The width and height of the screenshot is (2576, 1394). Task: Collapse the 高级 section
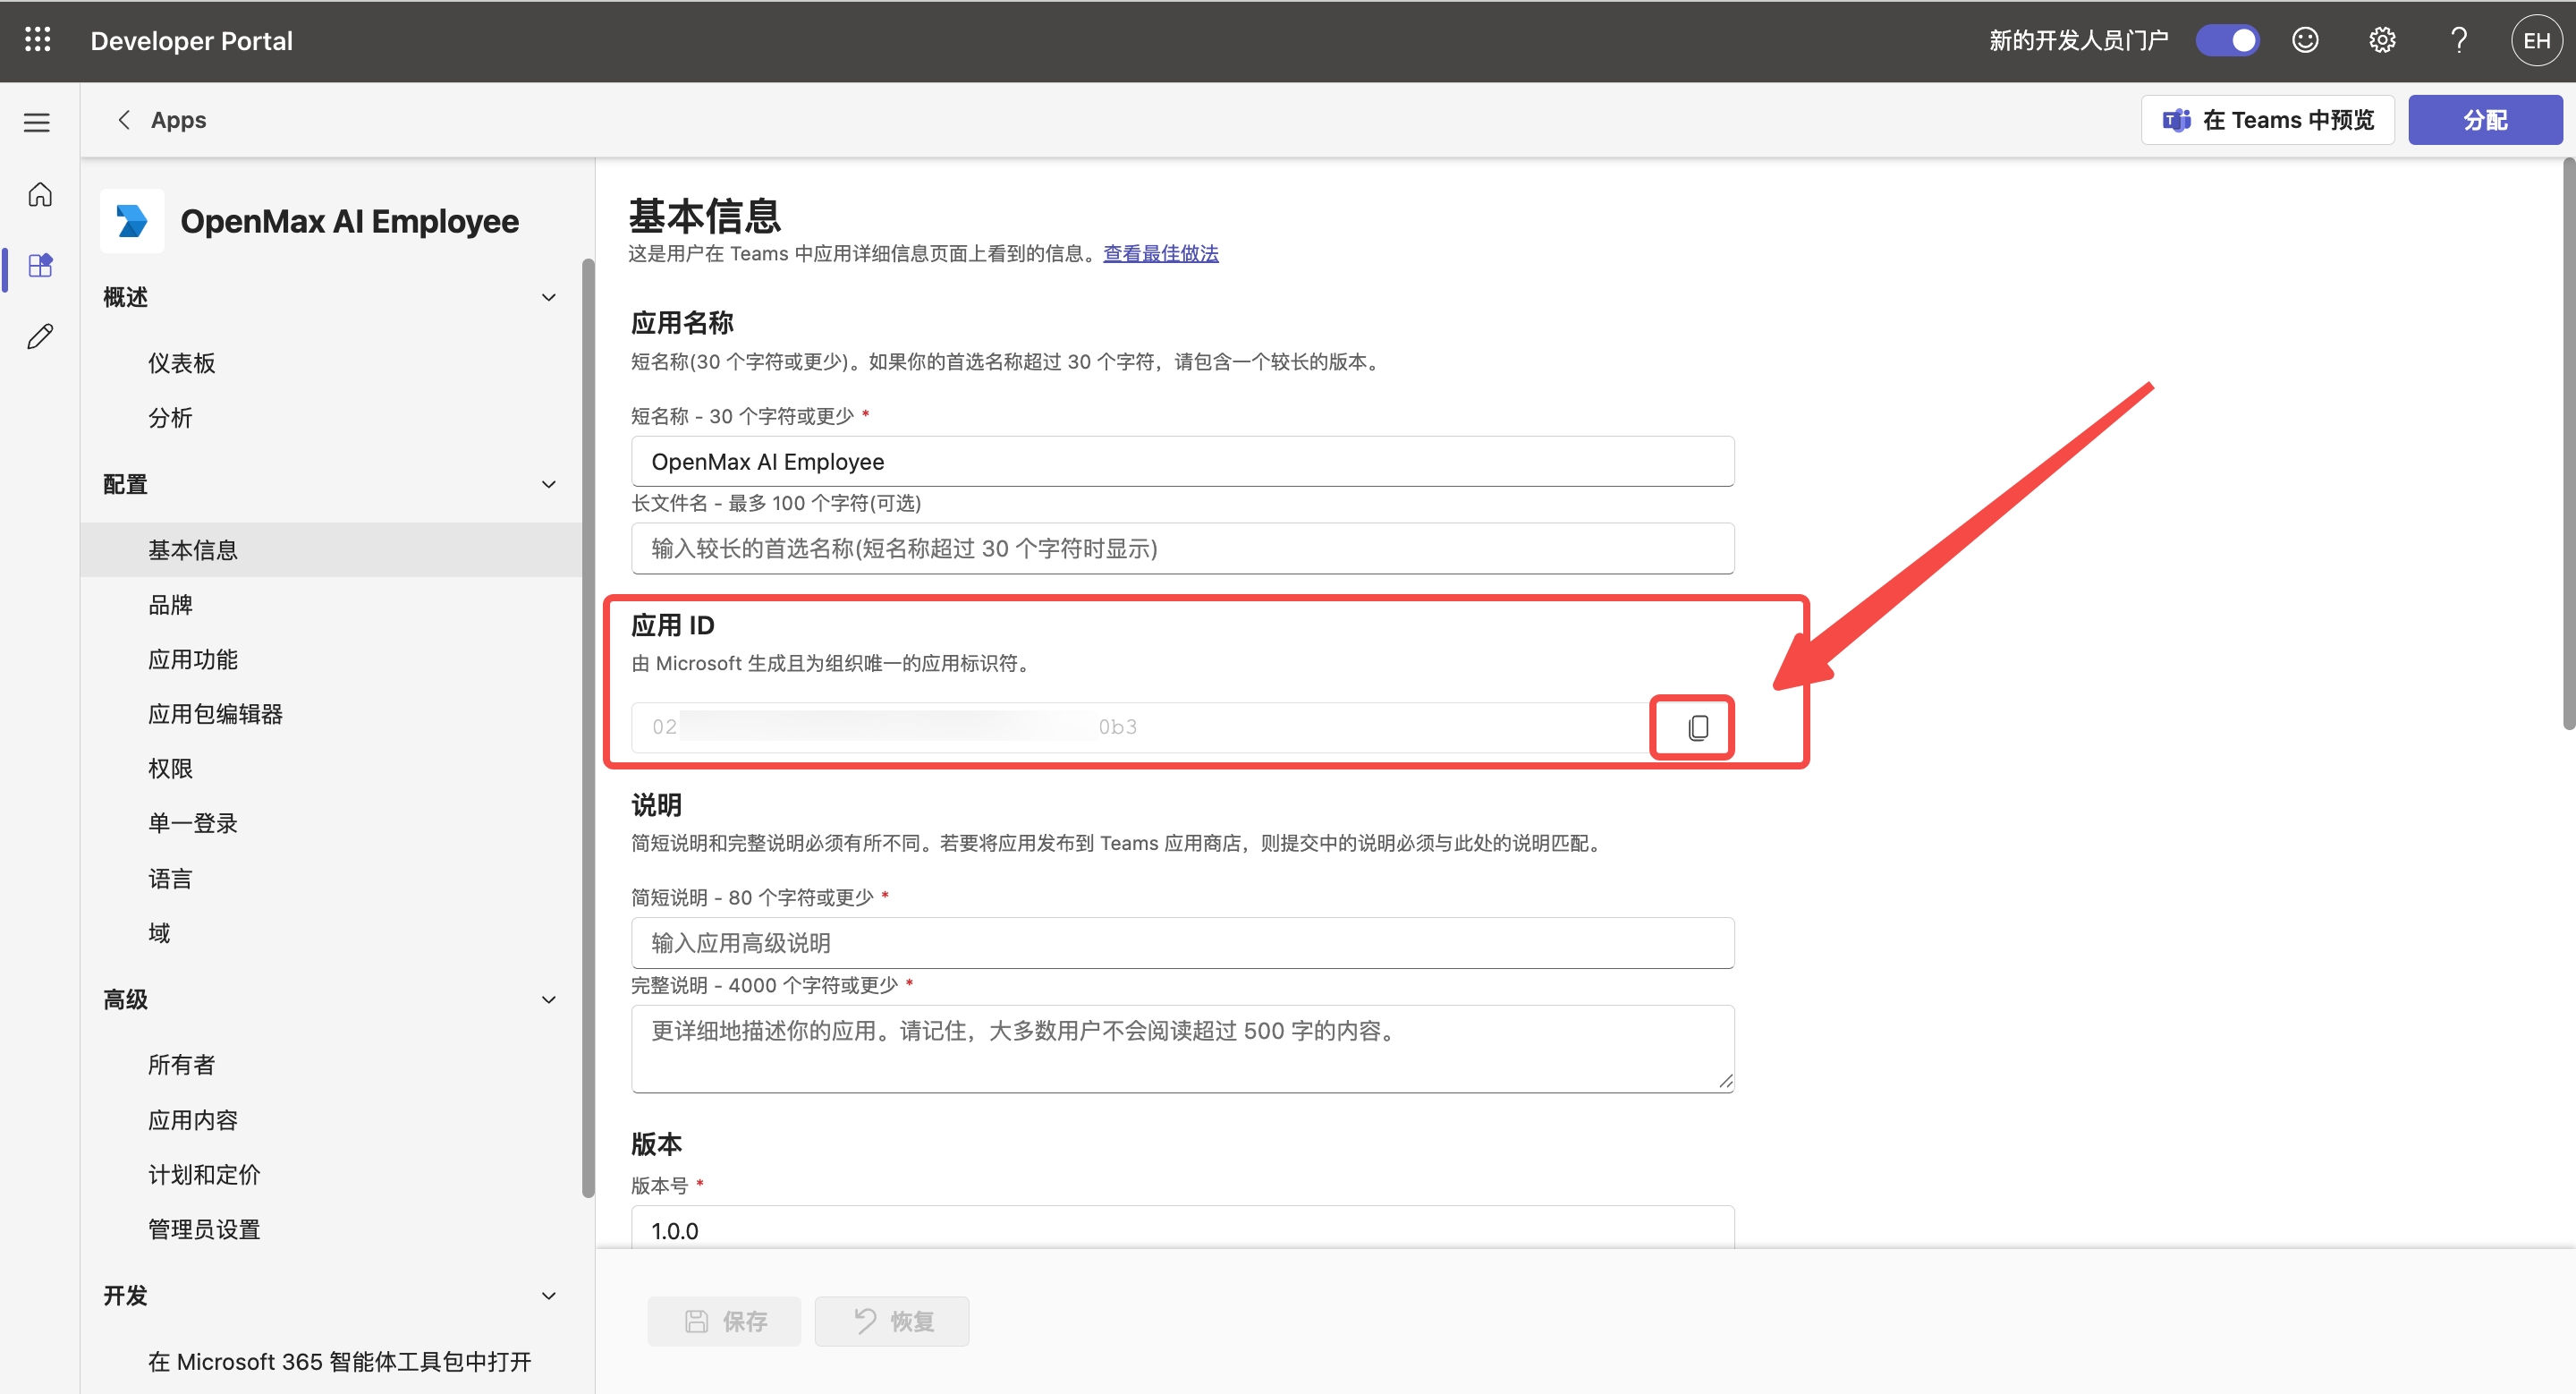[x=548, y=999]
